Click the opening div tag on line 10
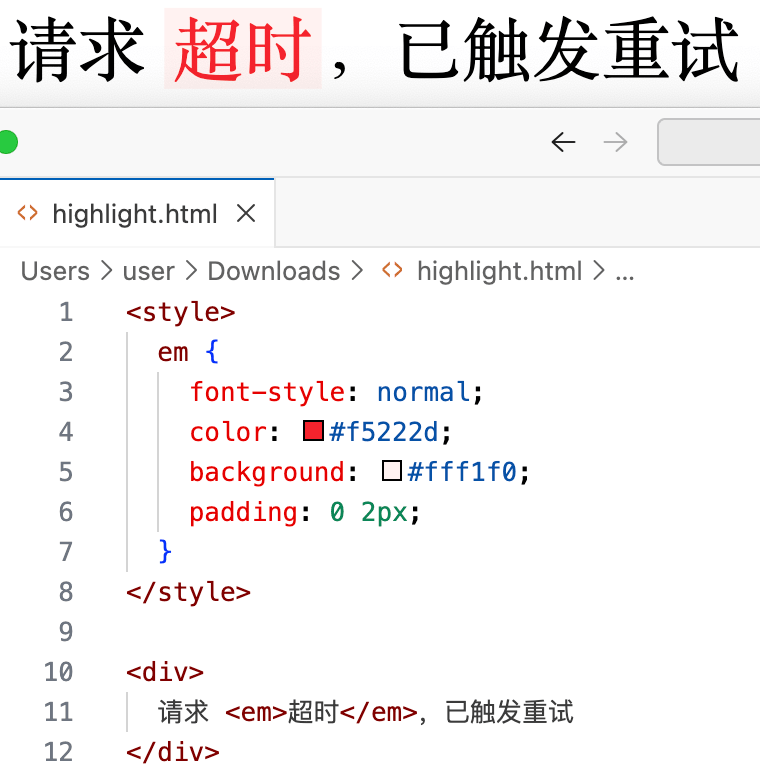Screen dimensions: 760x770 165,672
